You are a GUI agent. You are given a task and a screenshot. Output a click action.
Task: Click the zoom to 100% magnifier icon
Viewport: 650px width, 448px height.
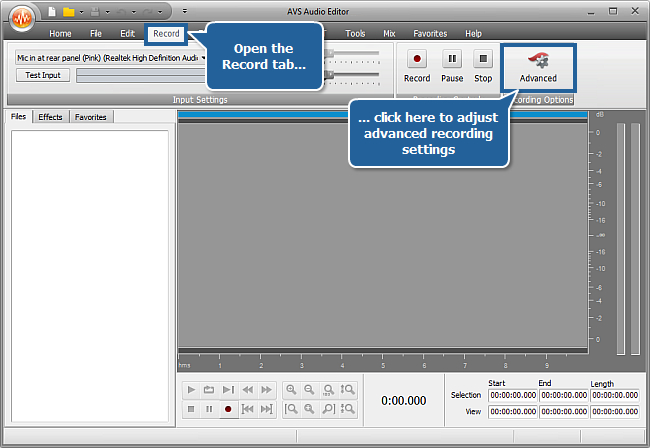(328, 390)
